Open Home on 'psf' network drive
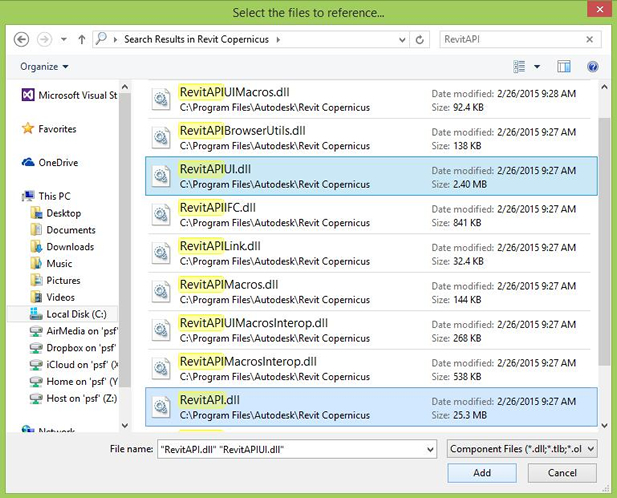617x498 pixels. 74,382
